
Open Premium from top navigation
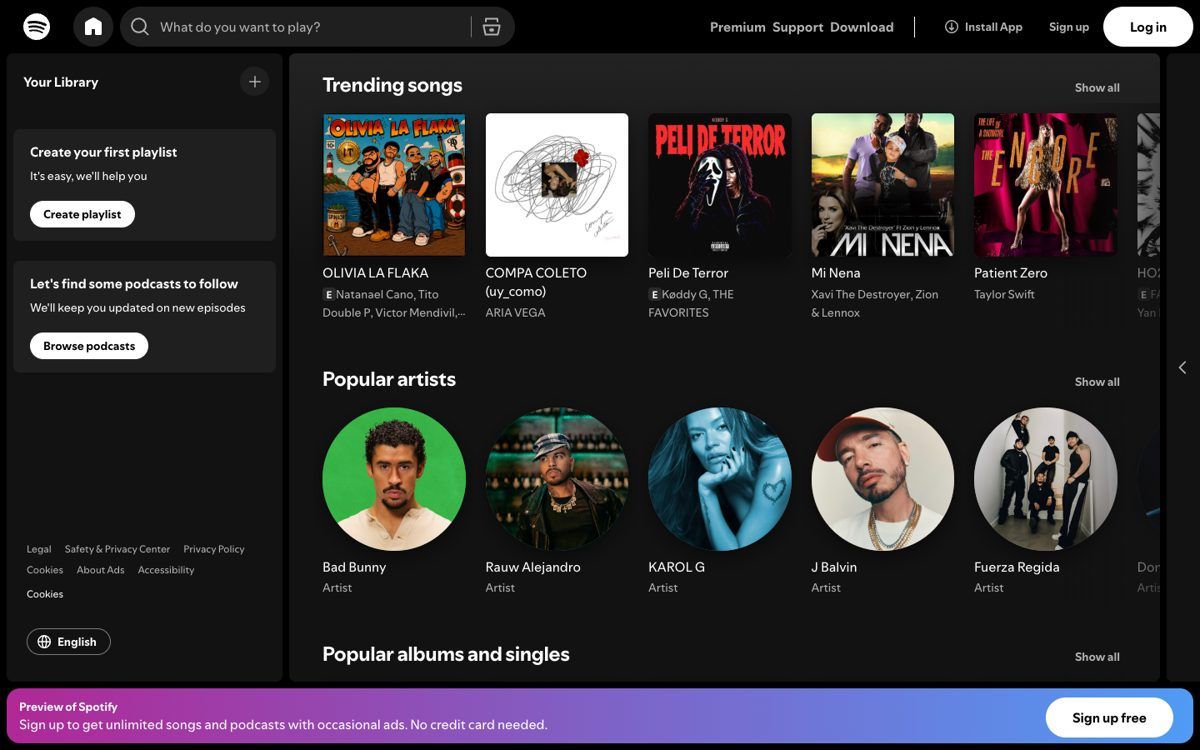click(x=738, y=27)
